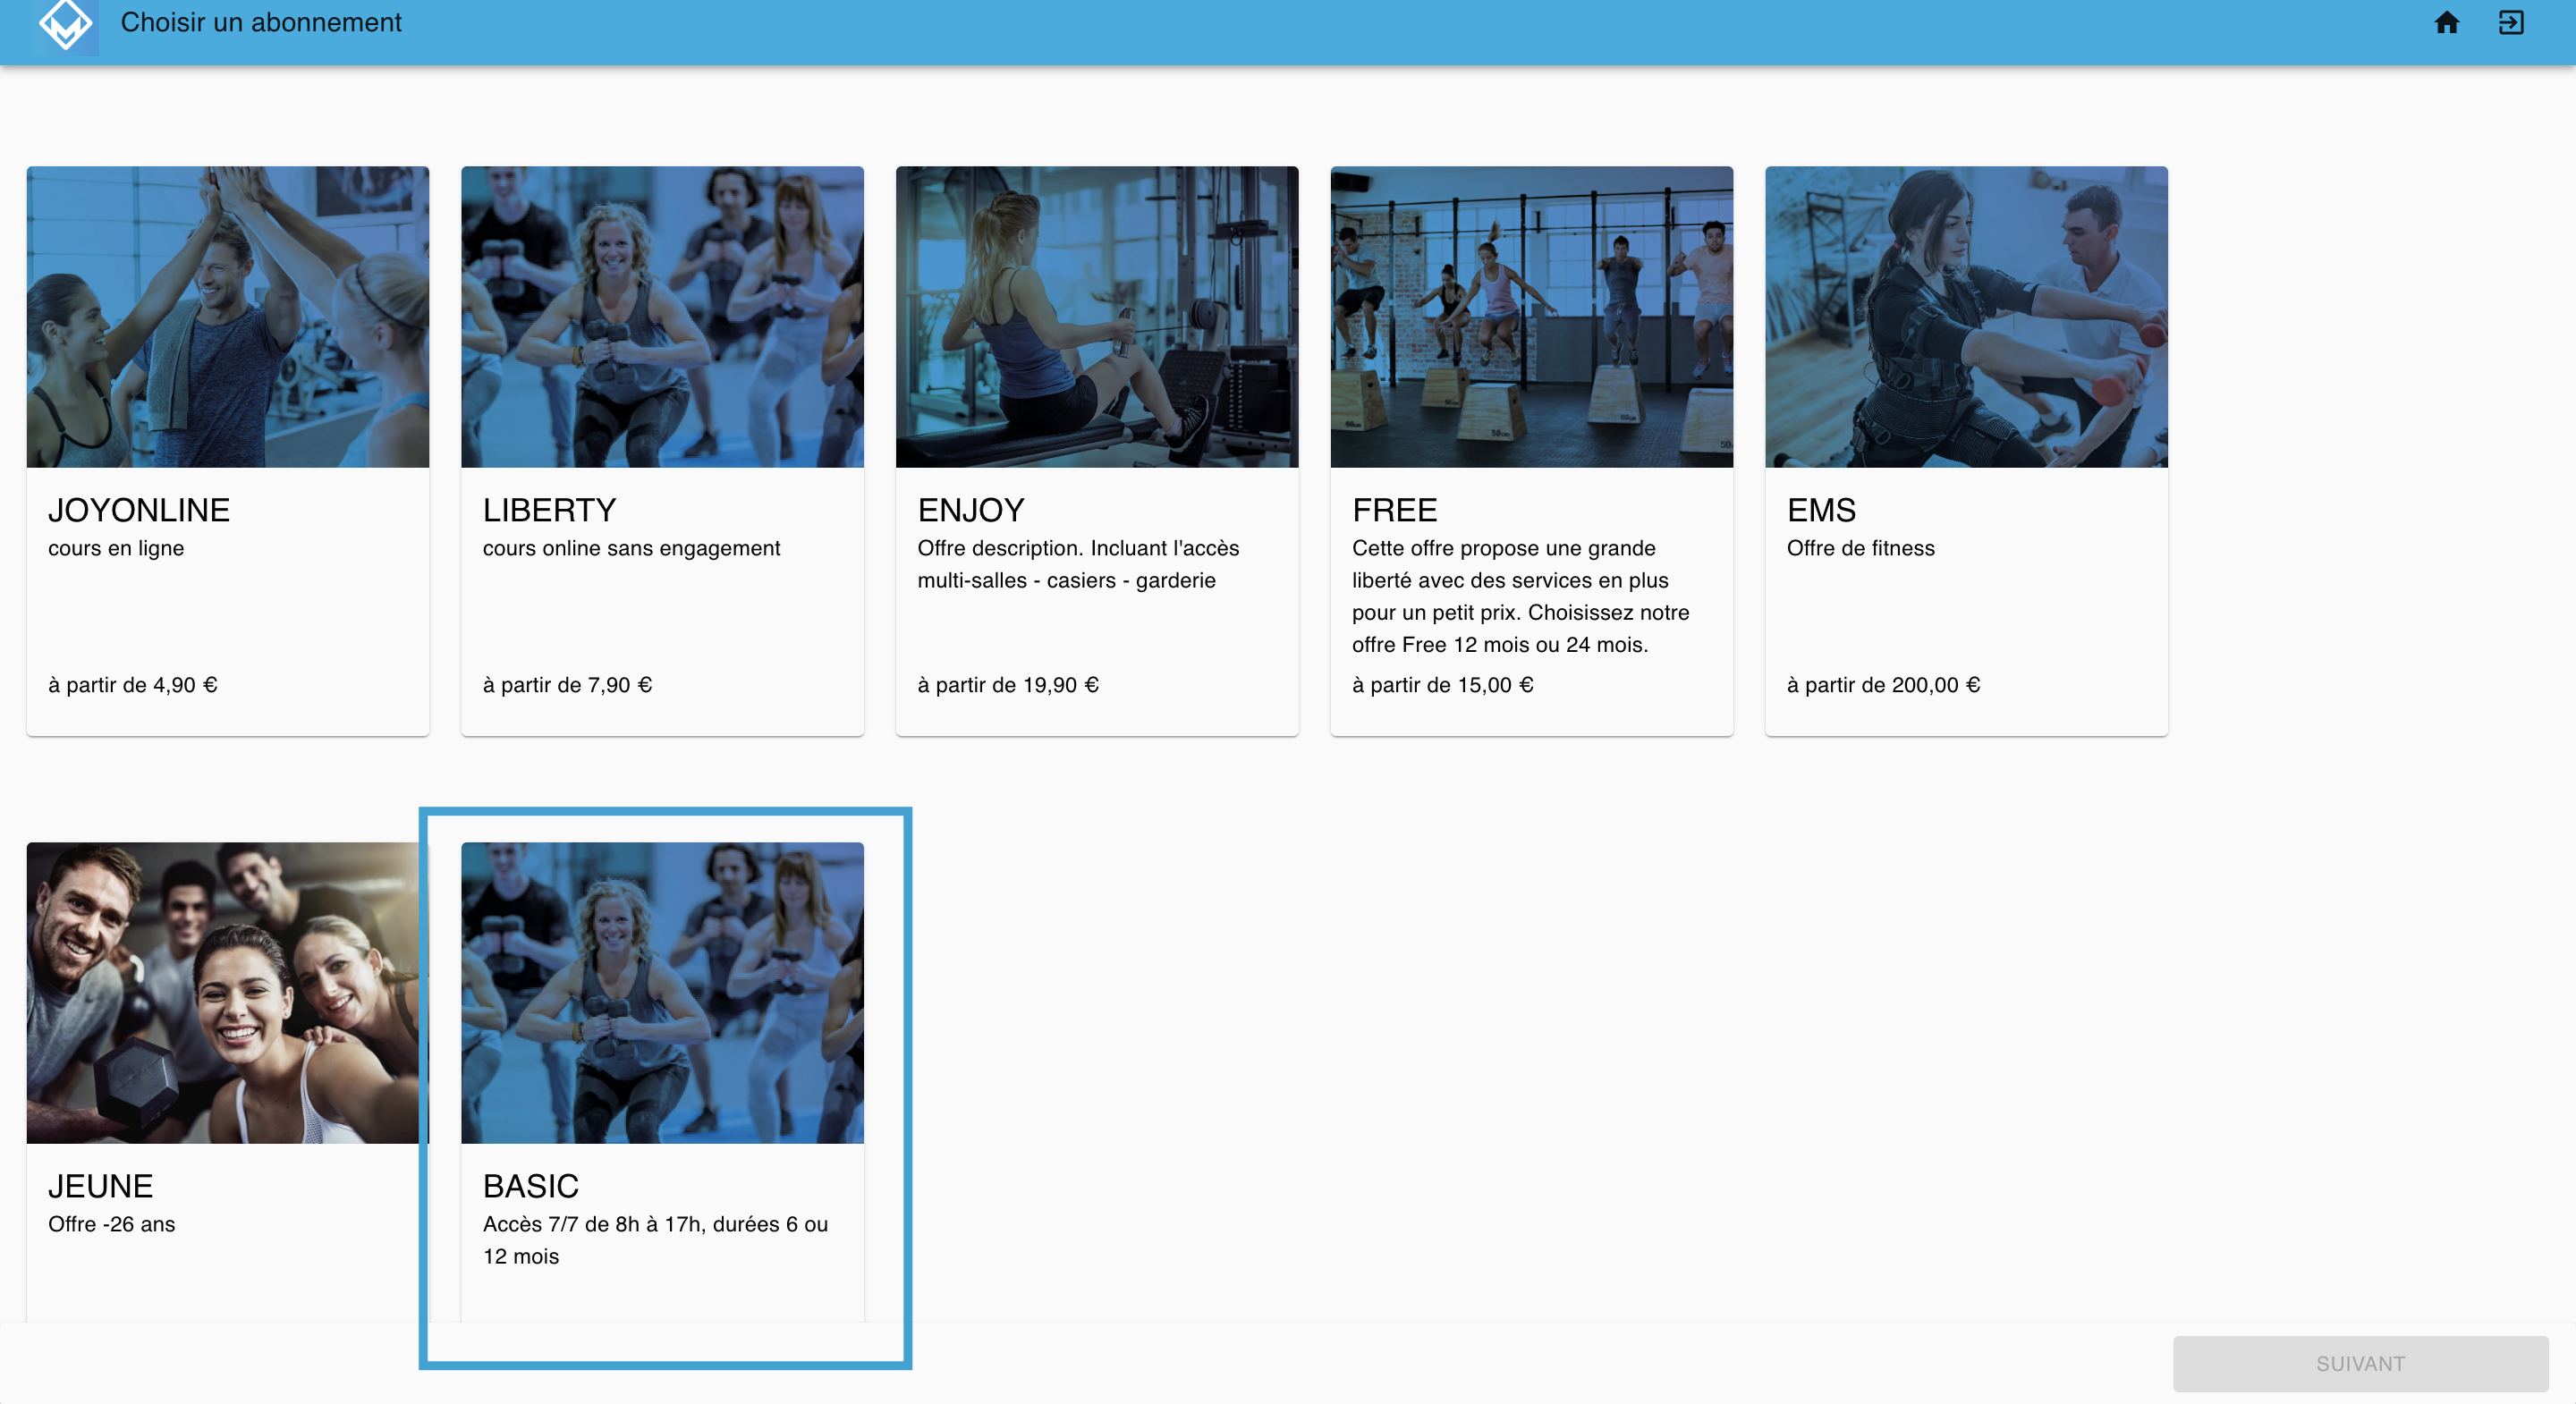Click the 'Offre -26 ans' description
Viewport: 2576px width, 1404px height.
111,1224
